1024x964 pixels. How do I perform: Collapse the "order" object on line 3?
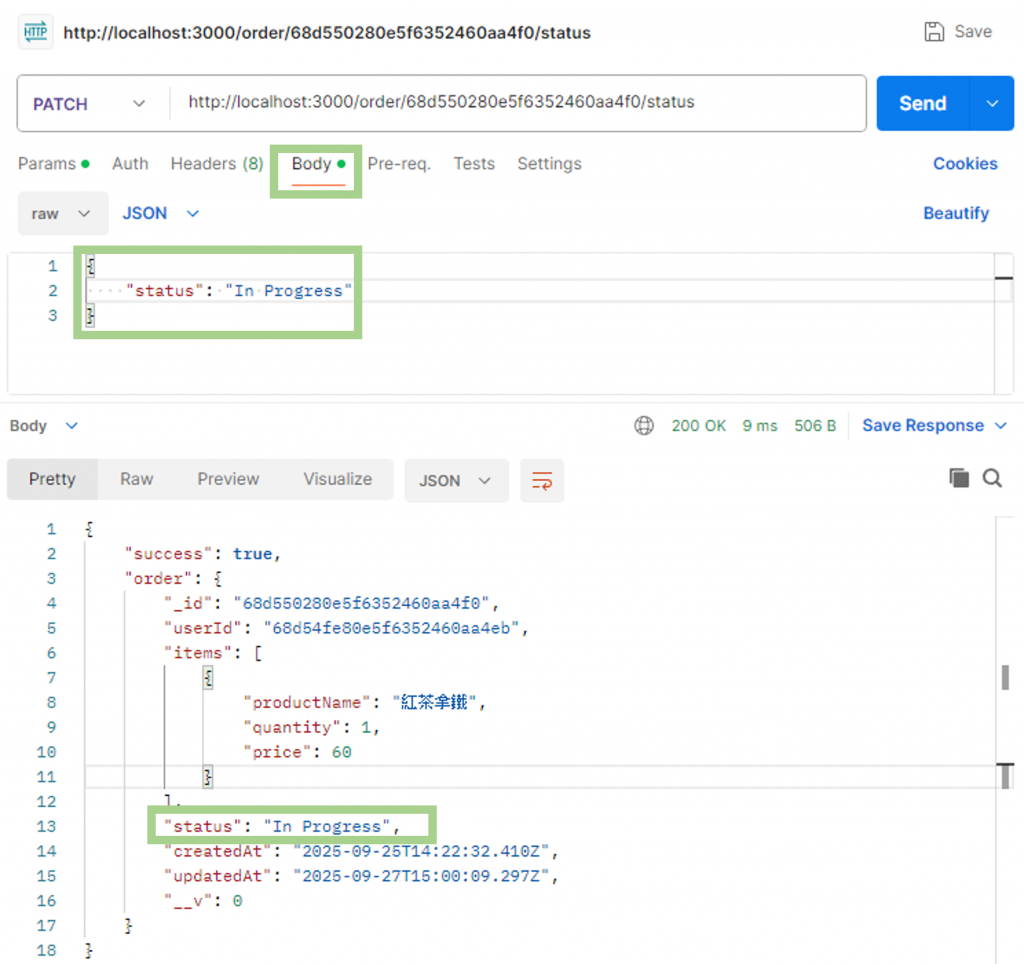(x=218, y=579)
